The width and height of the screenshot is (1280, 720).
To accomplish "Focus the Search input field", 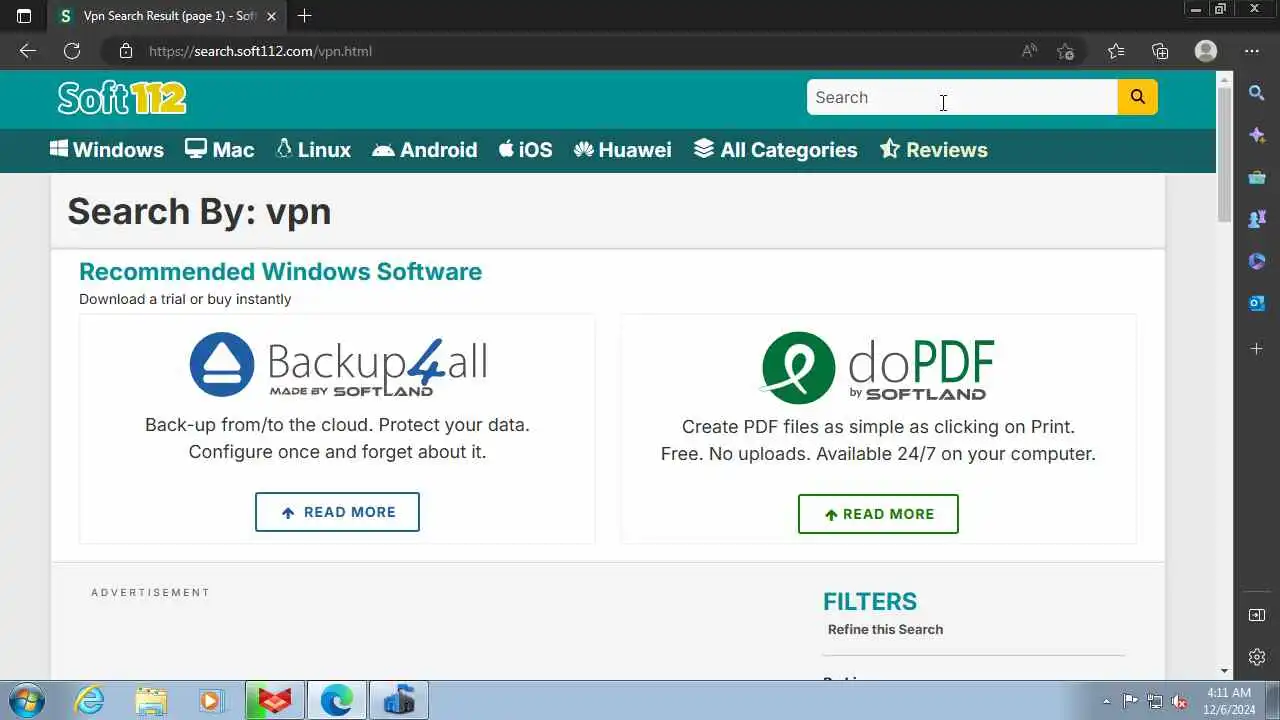I will pyautogui.click(x=962, y=97).
